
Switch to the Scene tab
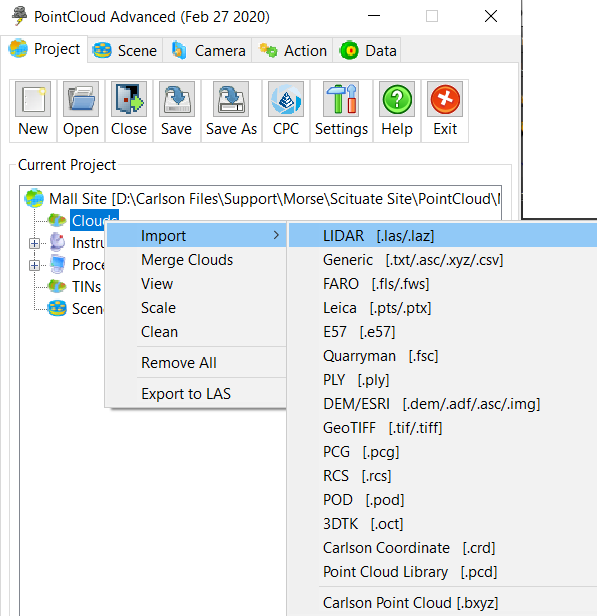(125, 50)
